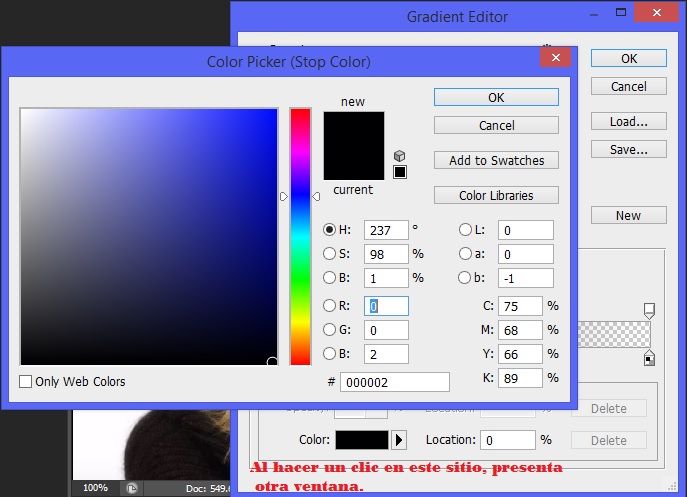Select the opacity stop above gradient bar

[649, 310]
